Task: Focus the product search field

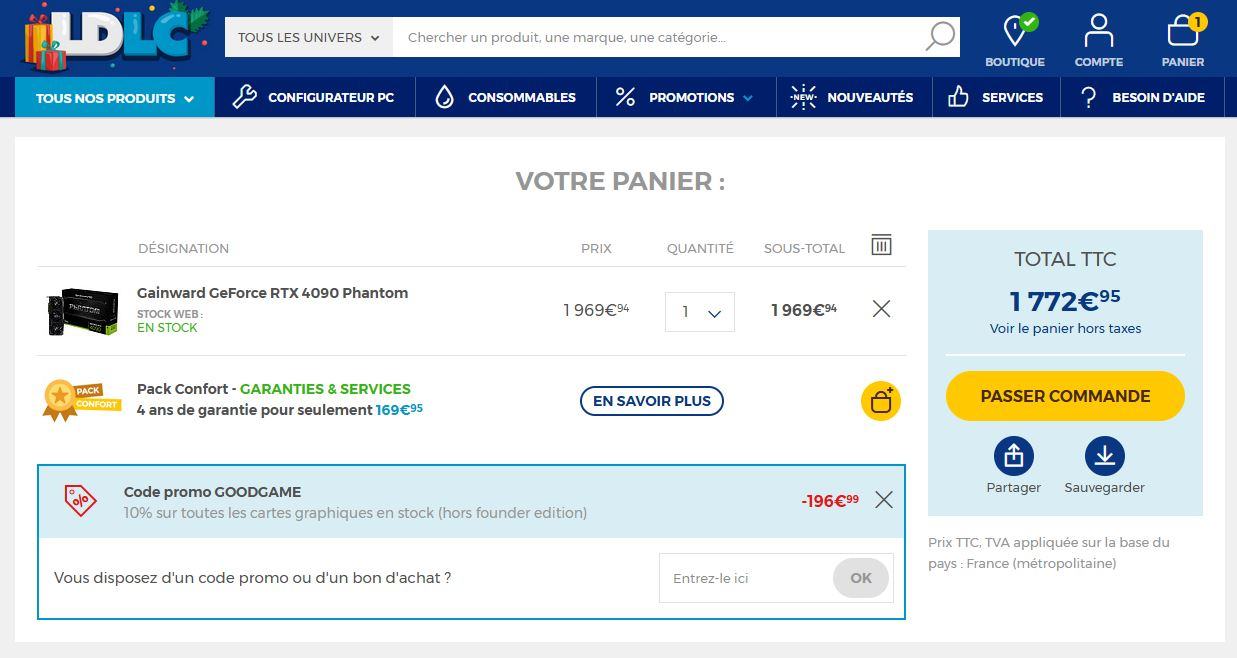Action: click(x=657, y=37)
